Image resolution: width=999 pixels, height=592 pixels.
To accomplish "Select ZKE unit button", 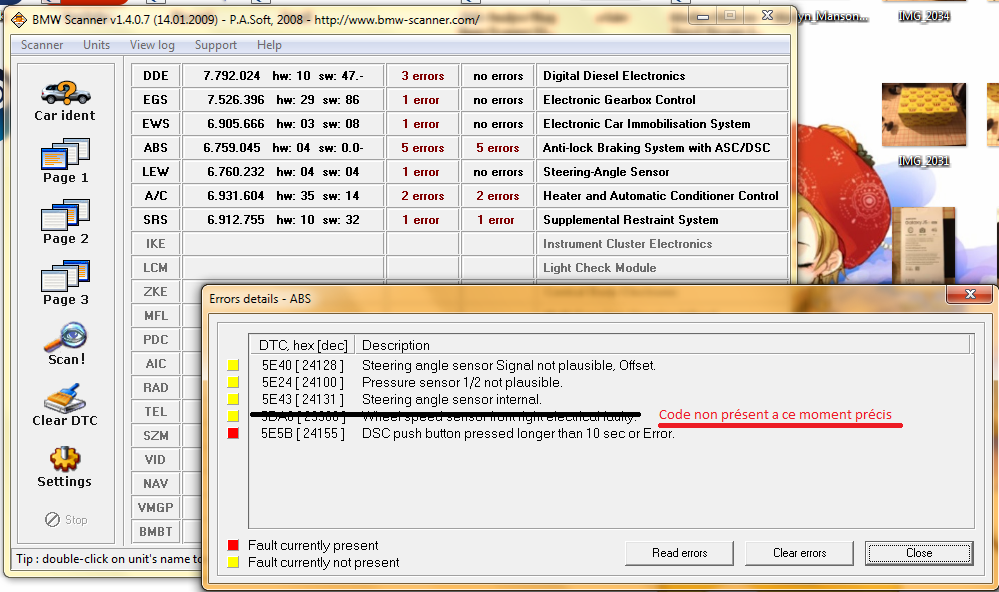I will 156,292.
